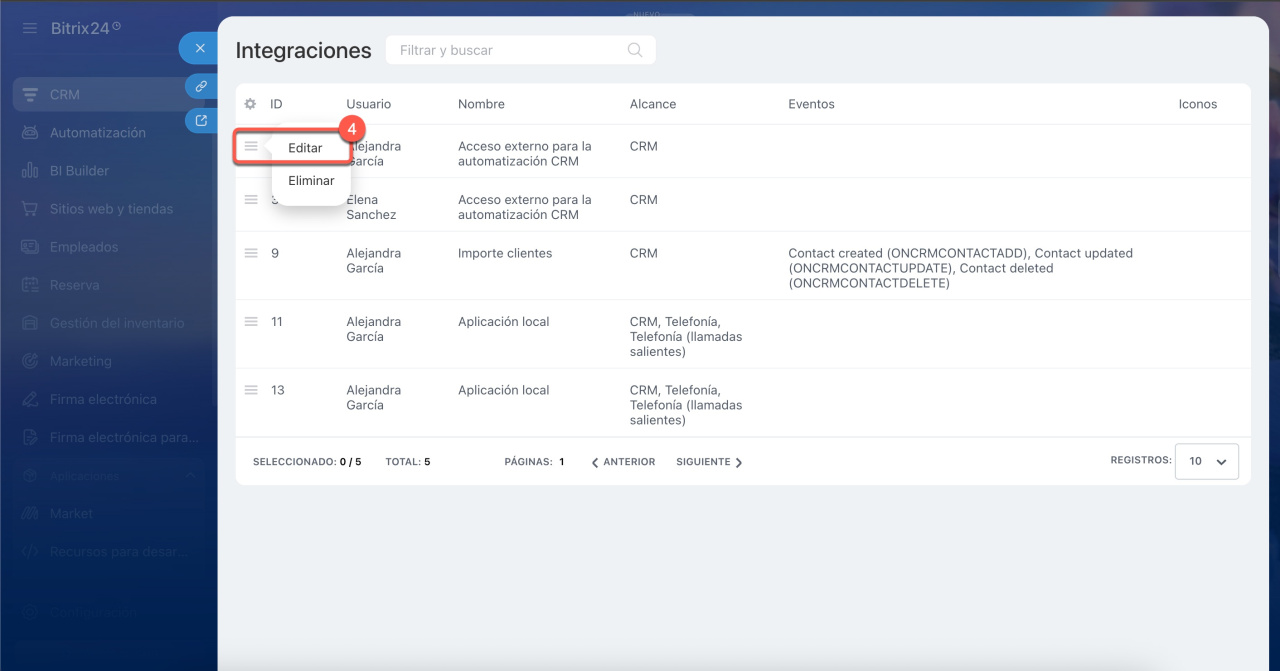Screen dimensions: 1280x671
Task: Open the Registros count dropdown
Action: tap(1207, 462)
